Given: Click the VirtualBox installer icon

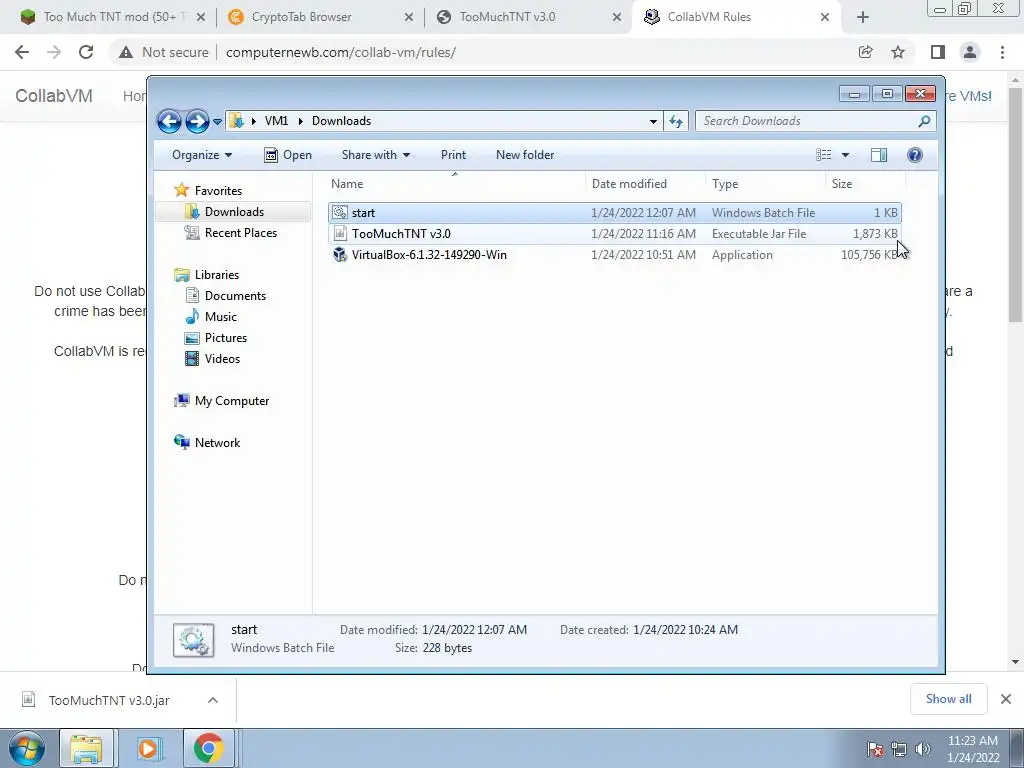Looking at the screenshot, I should [x=340, y=255].
